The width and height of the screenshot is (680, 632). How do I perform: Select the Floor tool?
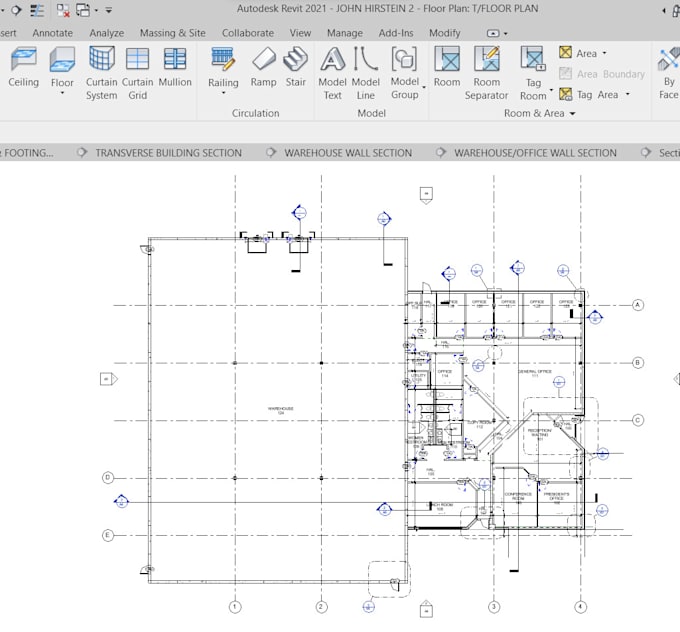click(62, 67)
